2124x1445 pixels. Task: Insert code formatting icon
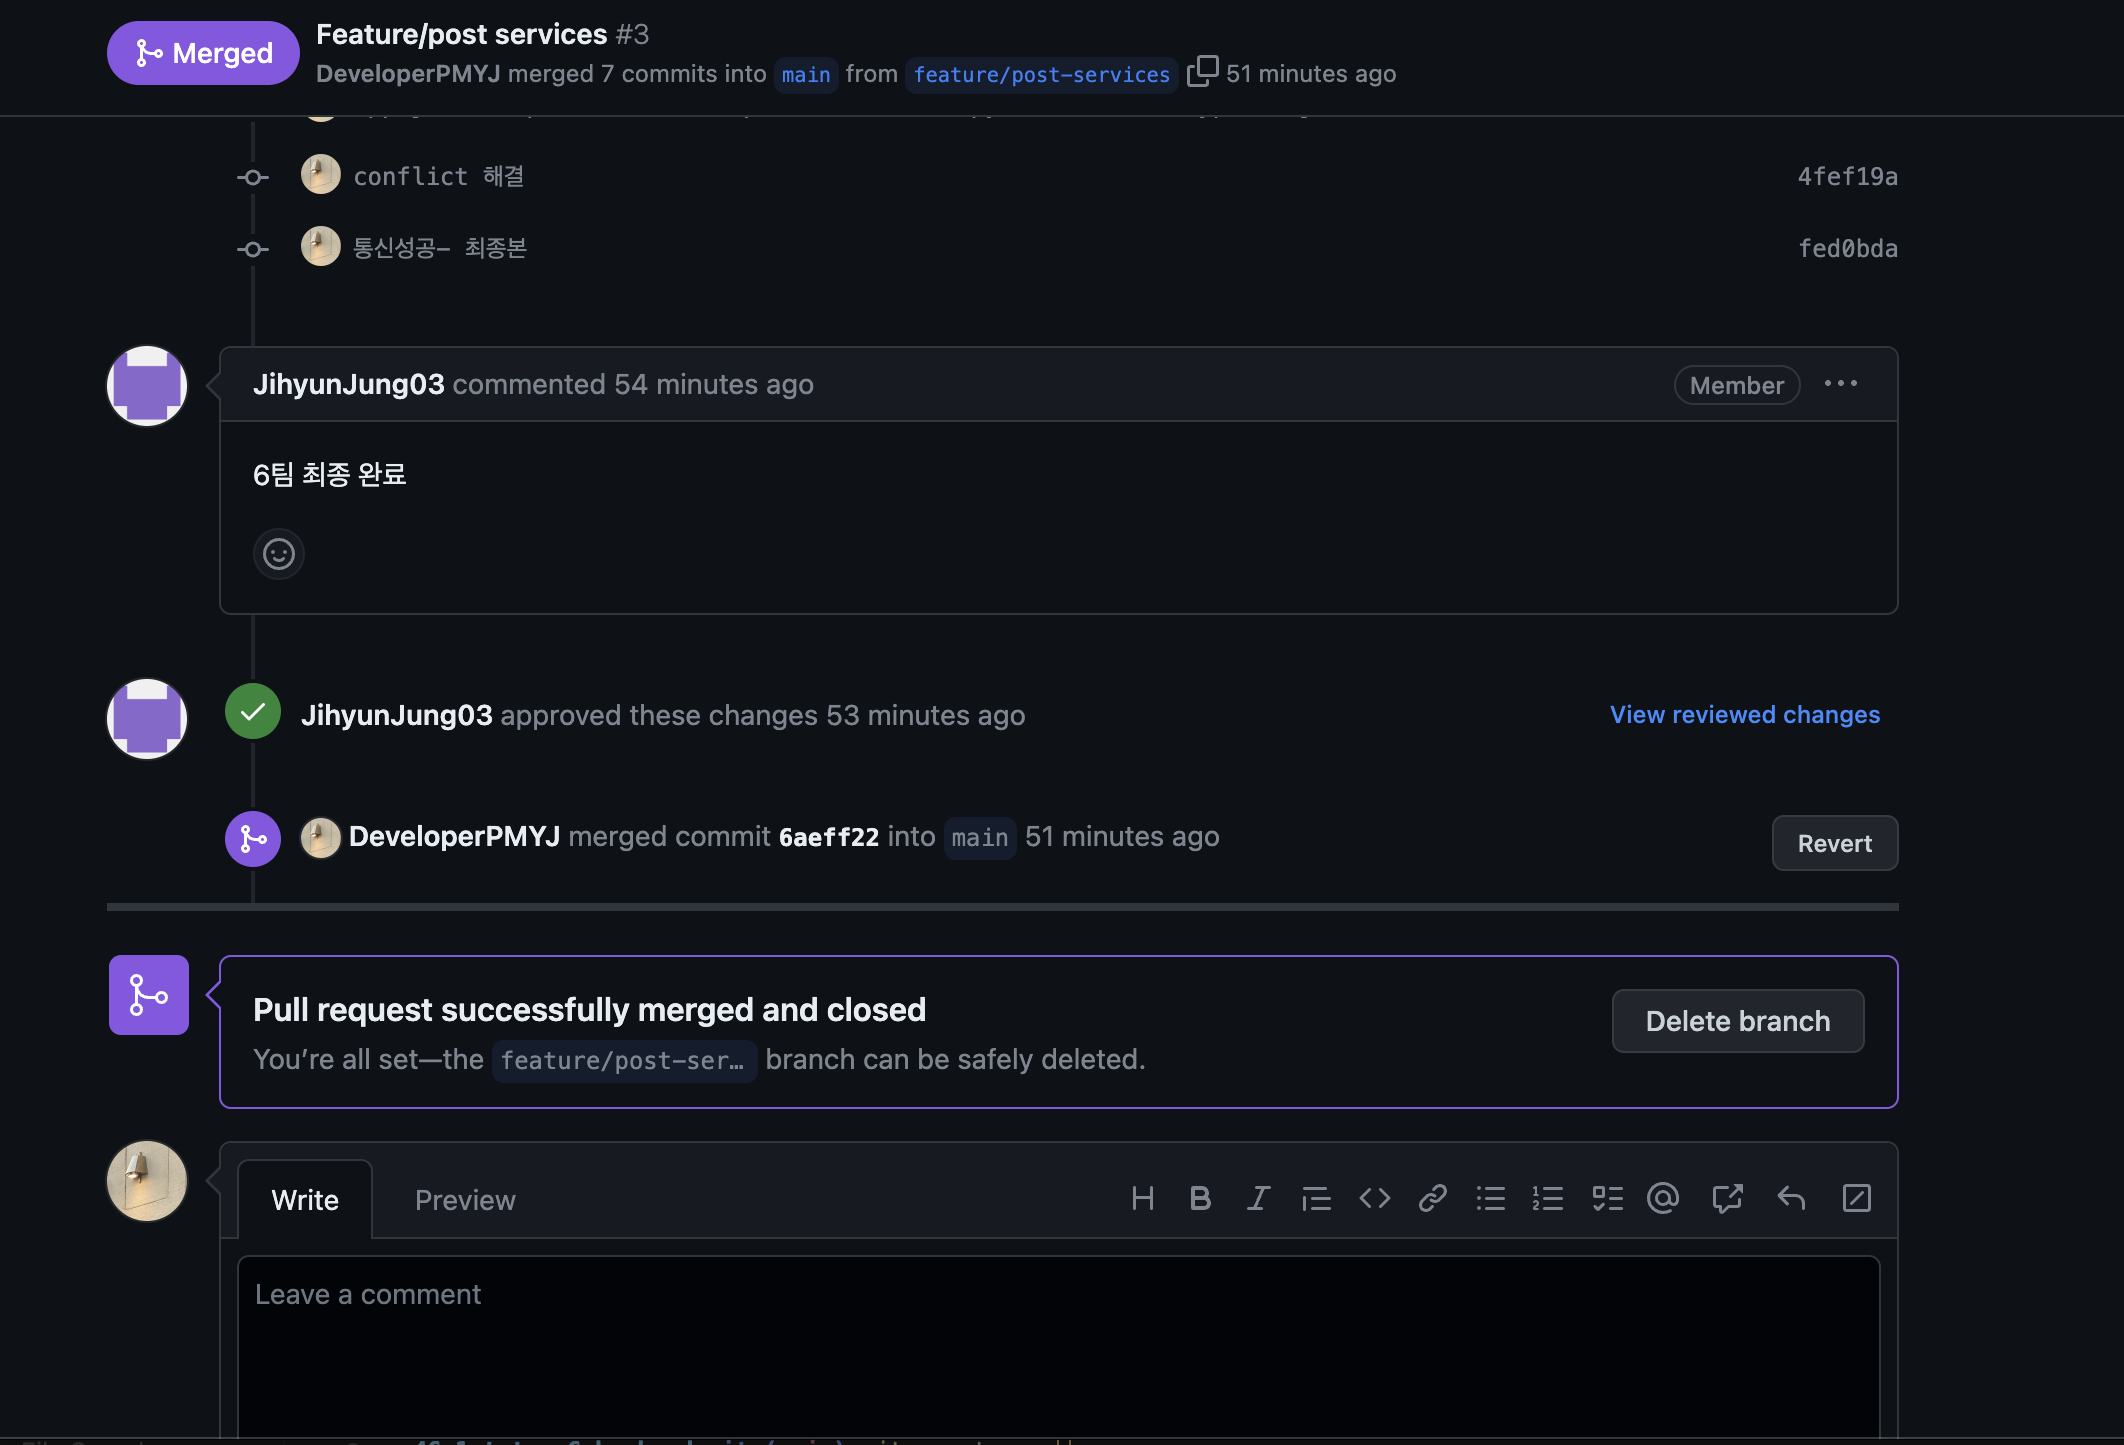(1374, 1198)
